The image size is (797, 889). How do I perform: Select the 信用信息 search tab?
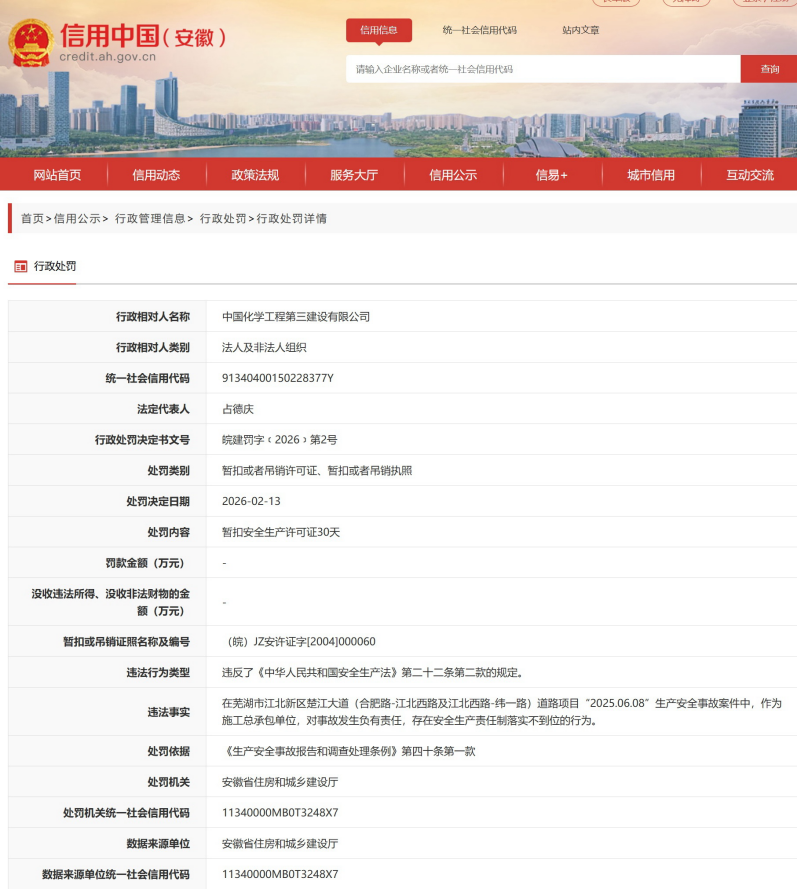[378, 30]
